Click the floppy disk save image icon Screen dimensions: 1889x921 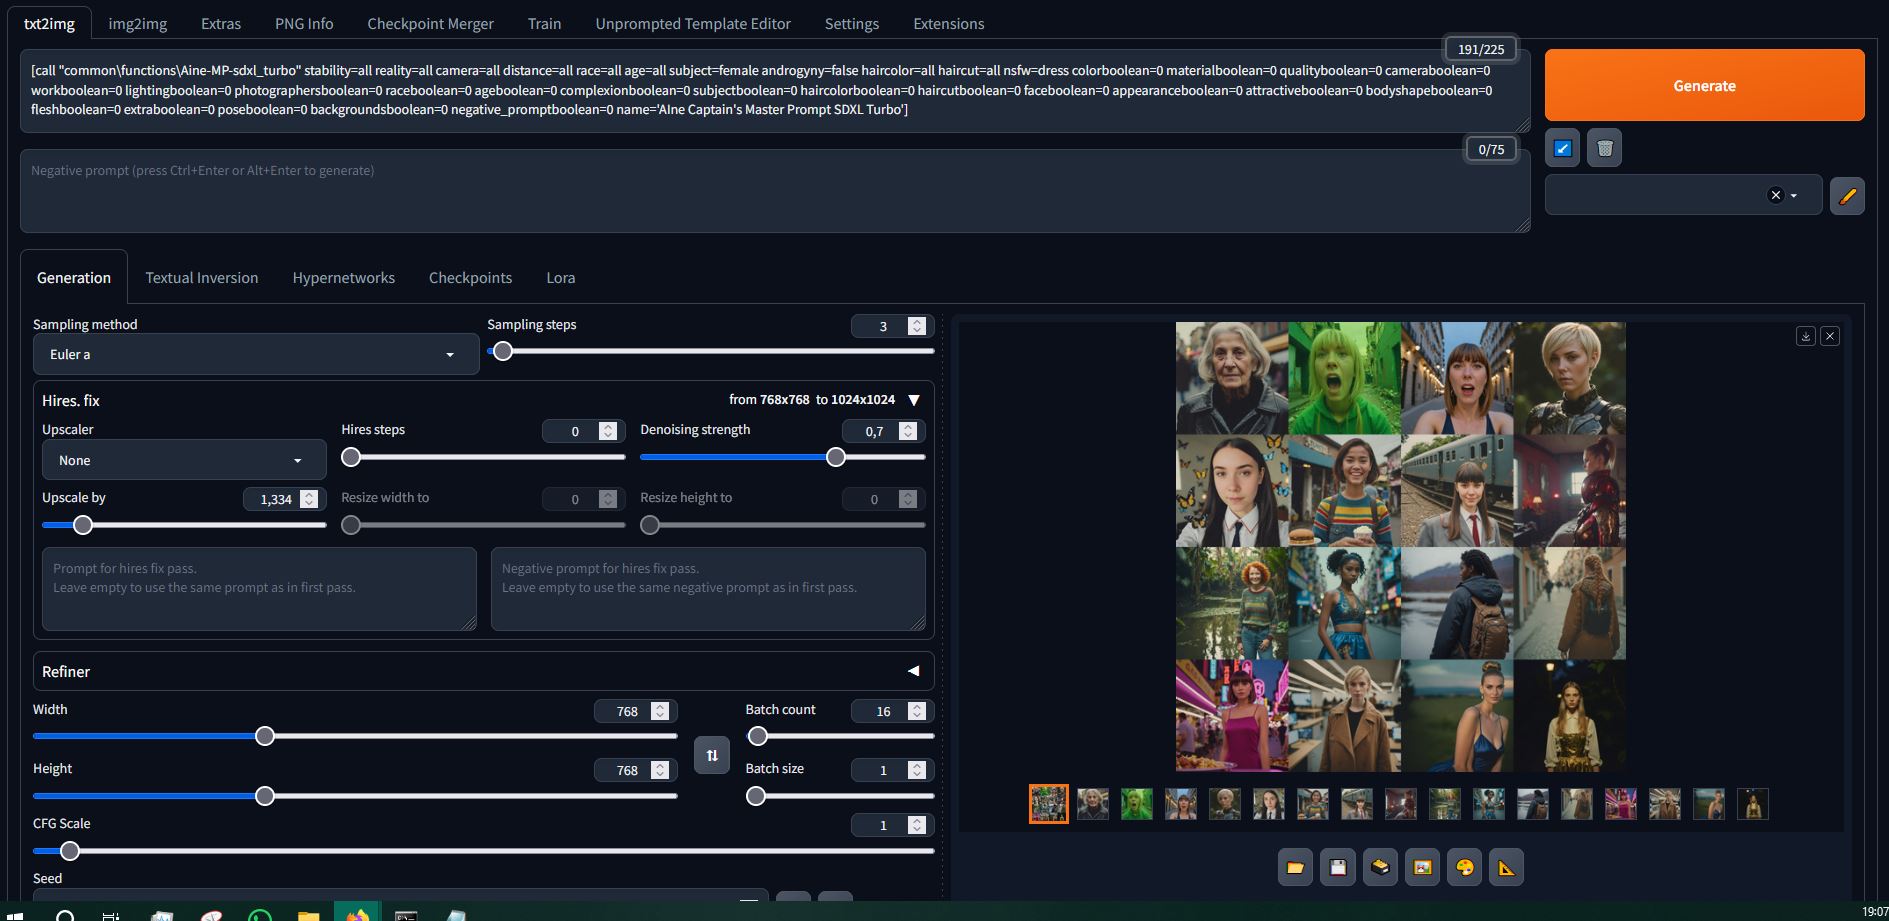coord(1338,868)
